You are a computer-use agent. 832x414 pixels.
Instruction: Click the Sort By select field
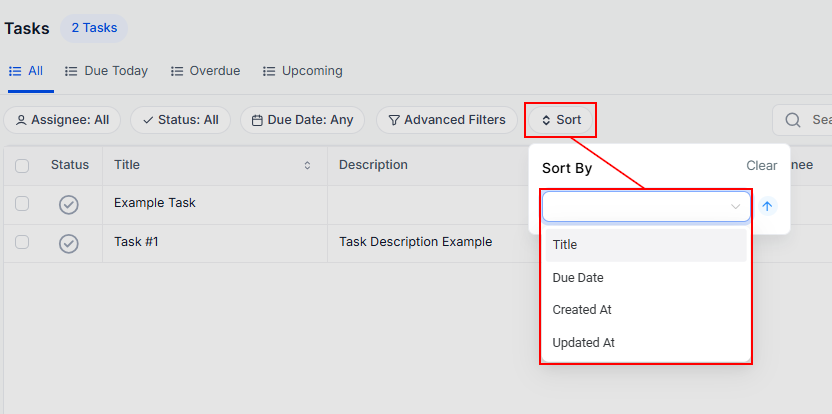click(x=645, y=206)
